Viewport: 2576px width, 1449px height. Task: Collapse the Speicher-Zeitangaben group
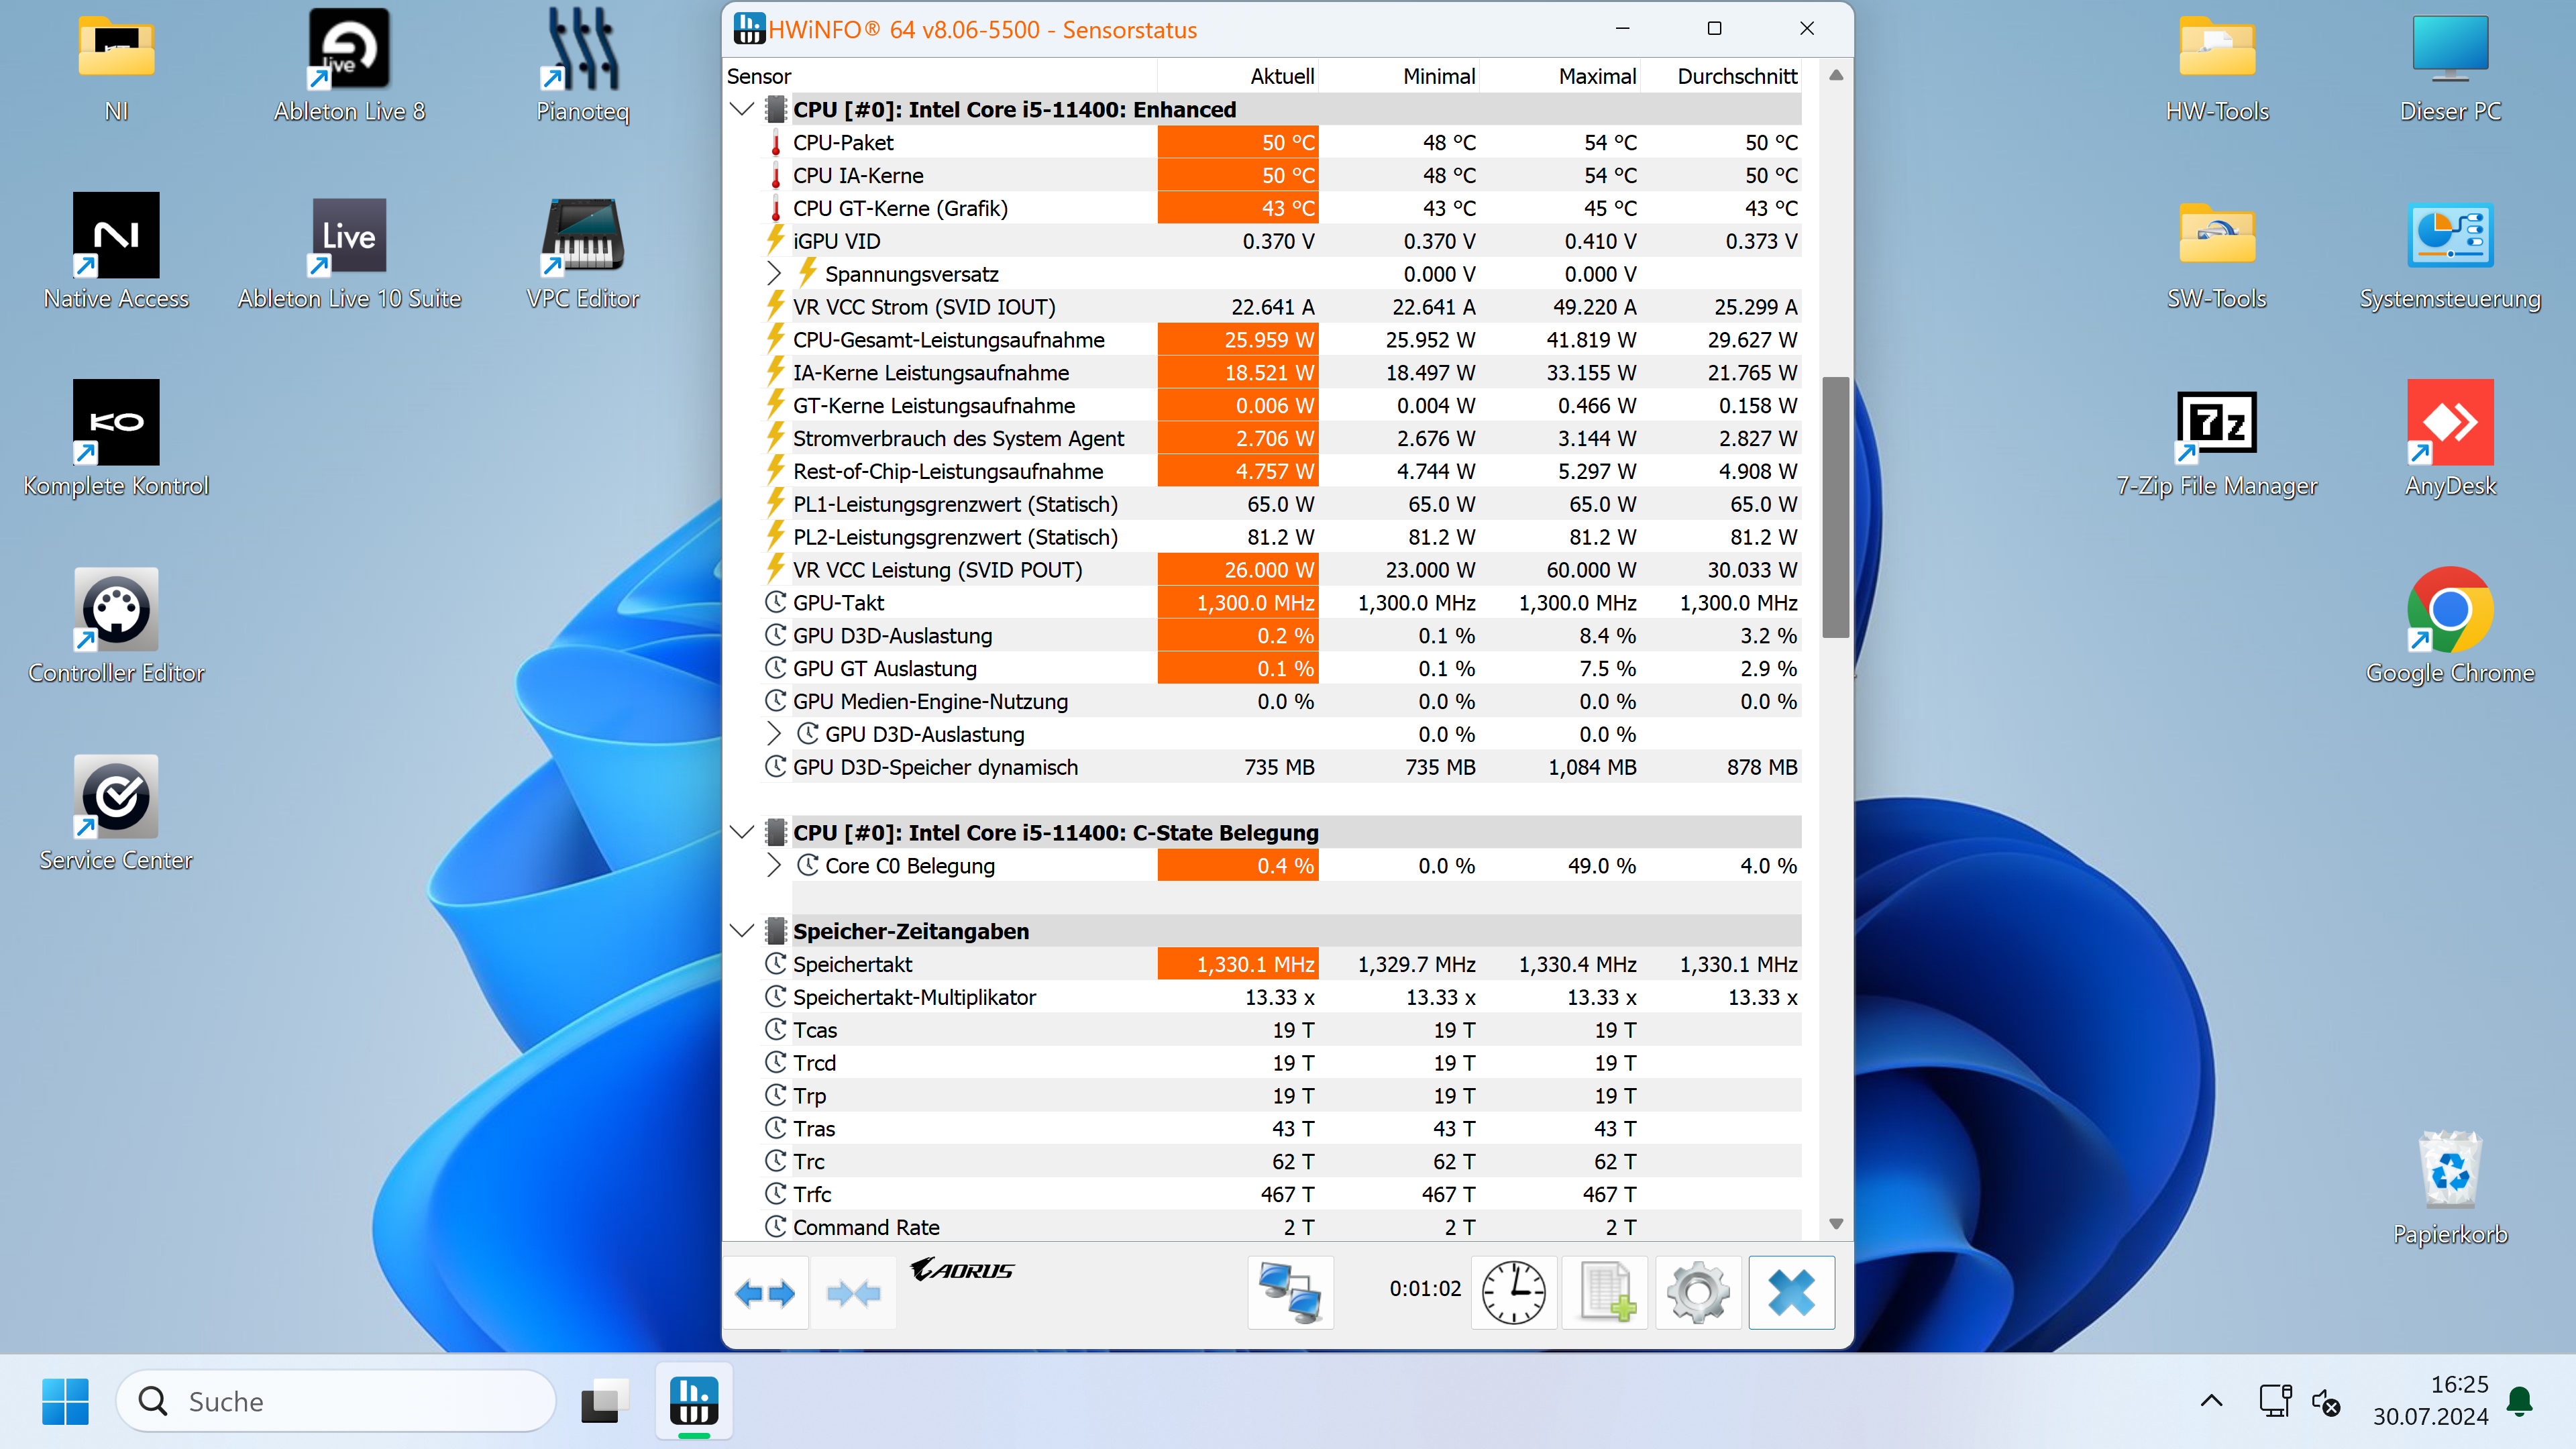[x=742, y=930]
